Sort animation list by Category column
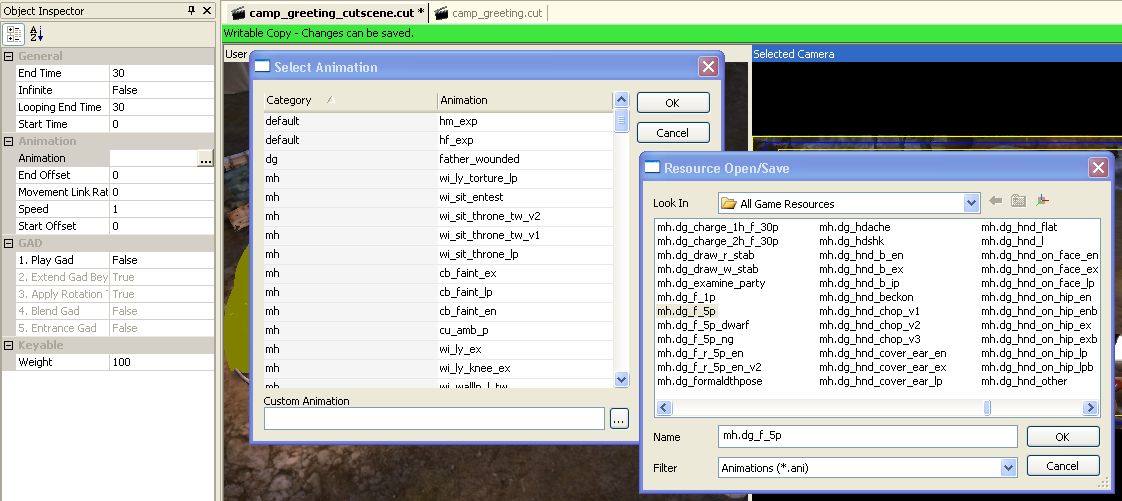Image resolution: width=1122 pixels, height=501 pixels. click(x=350, y=100)
